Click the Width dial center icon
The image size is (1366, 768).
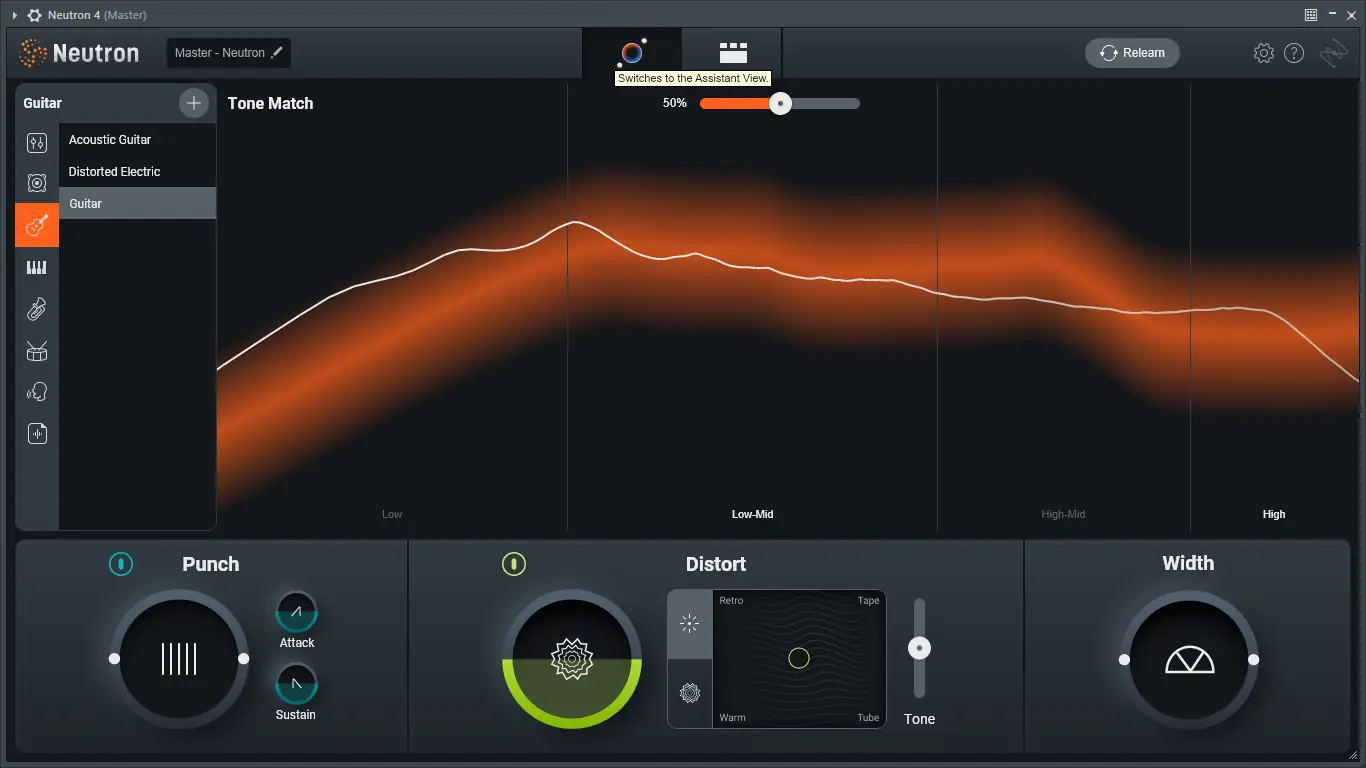pos(1189,659)
